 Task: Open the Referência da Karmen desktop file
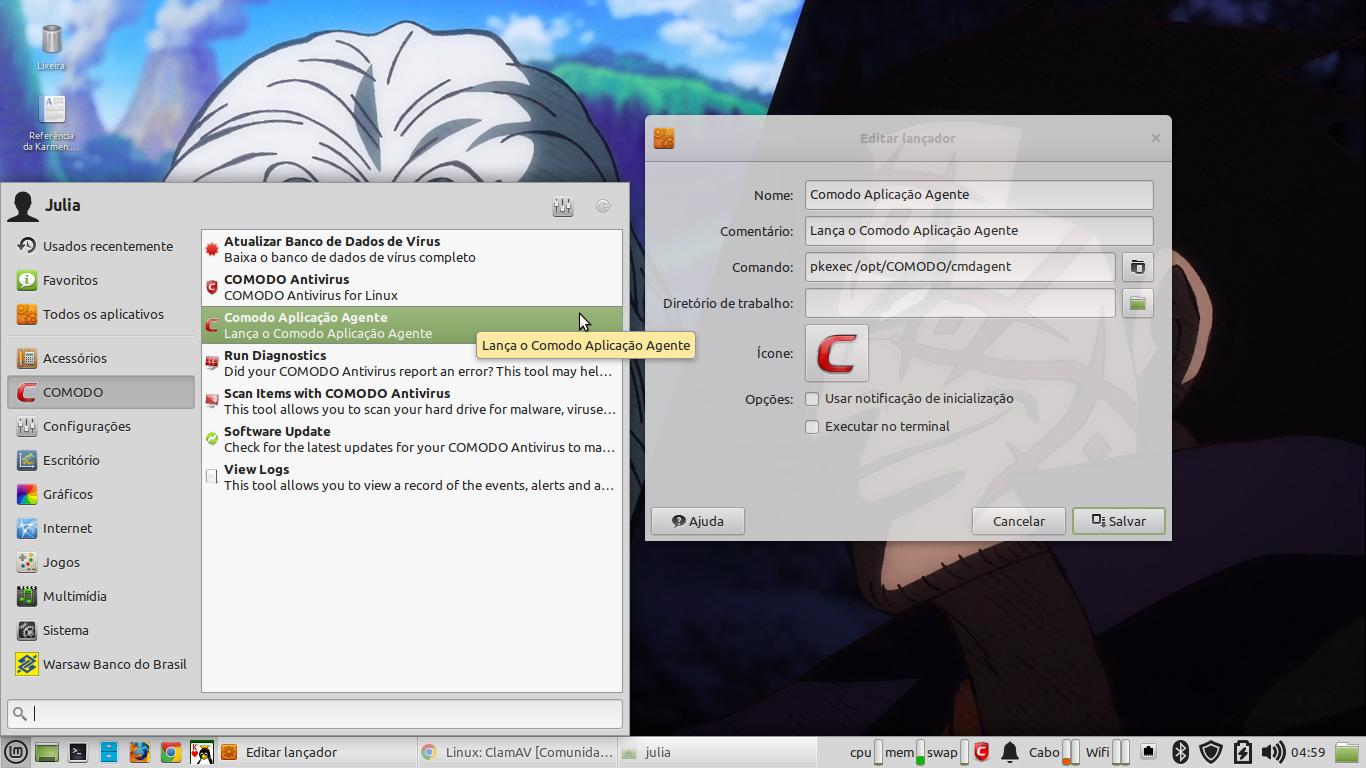pyautogui.click(x=51, y=123)
